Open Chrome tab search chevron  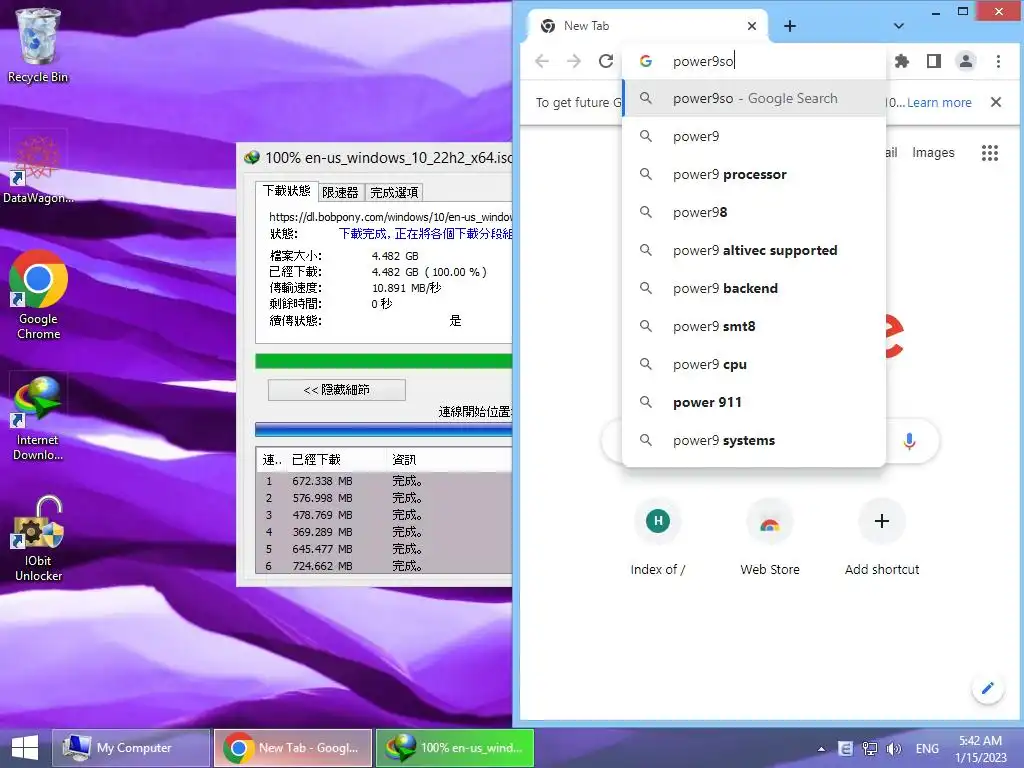tap(899, 26)
